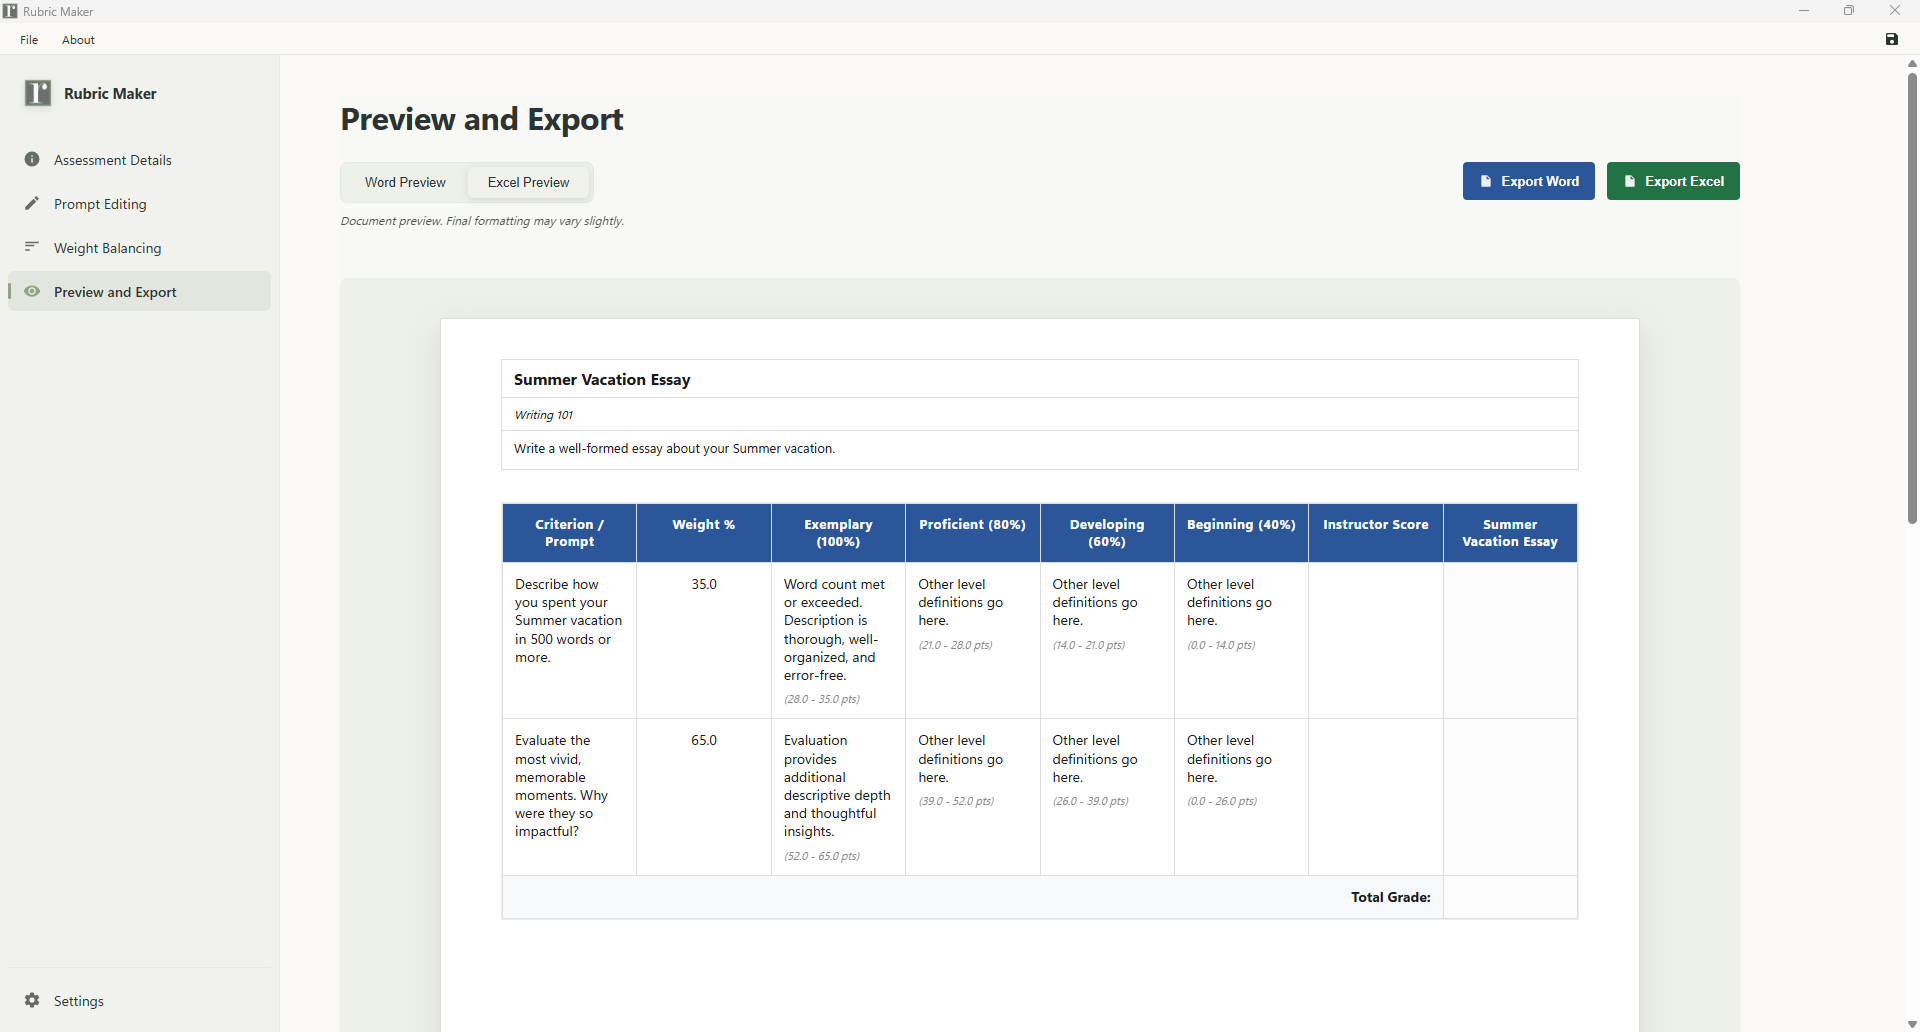Click the Export Word button

[x=1528, y=181]
